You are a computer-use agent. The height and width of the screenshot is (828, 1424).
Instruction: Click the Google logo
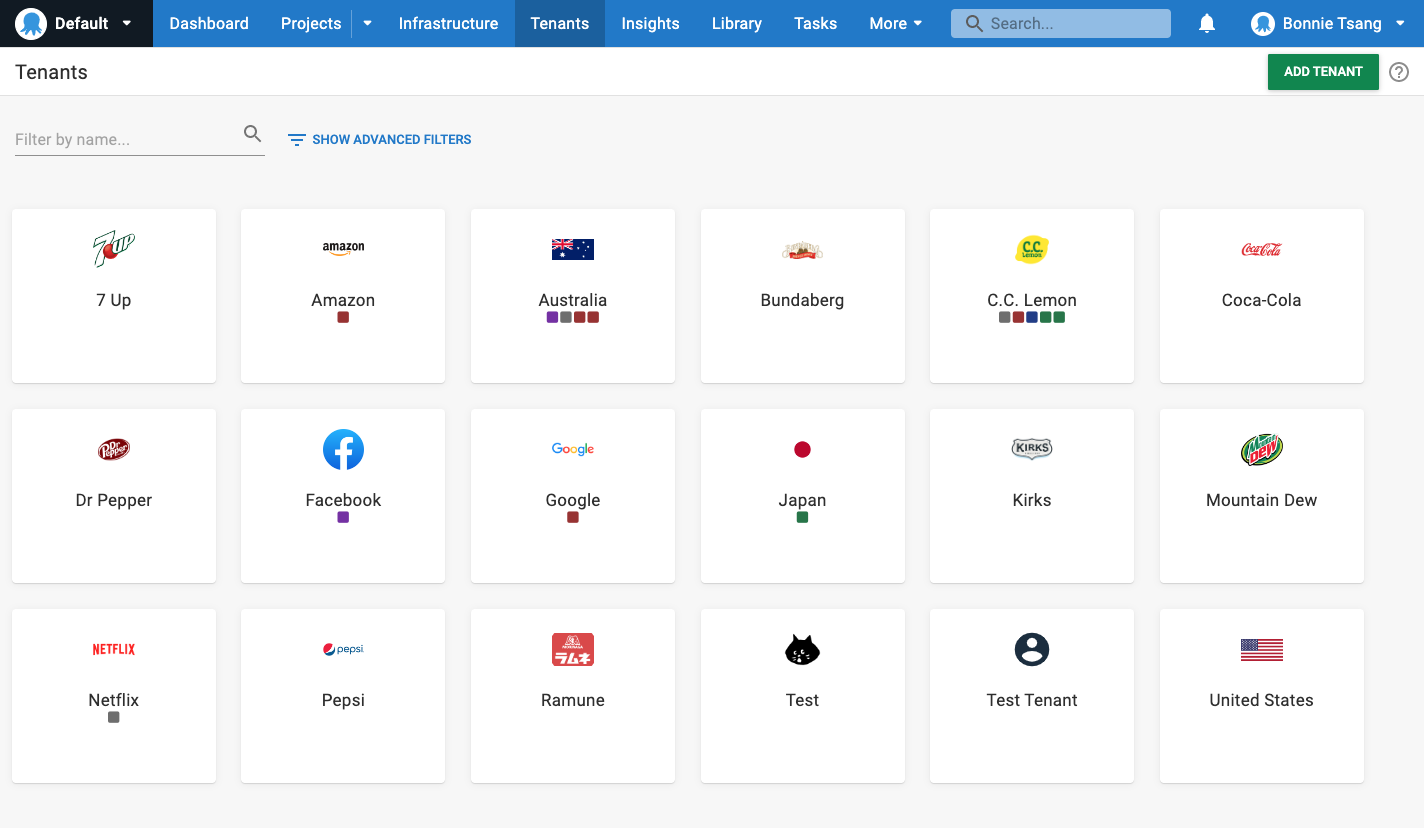[x=573, y=449]
